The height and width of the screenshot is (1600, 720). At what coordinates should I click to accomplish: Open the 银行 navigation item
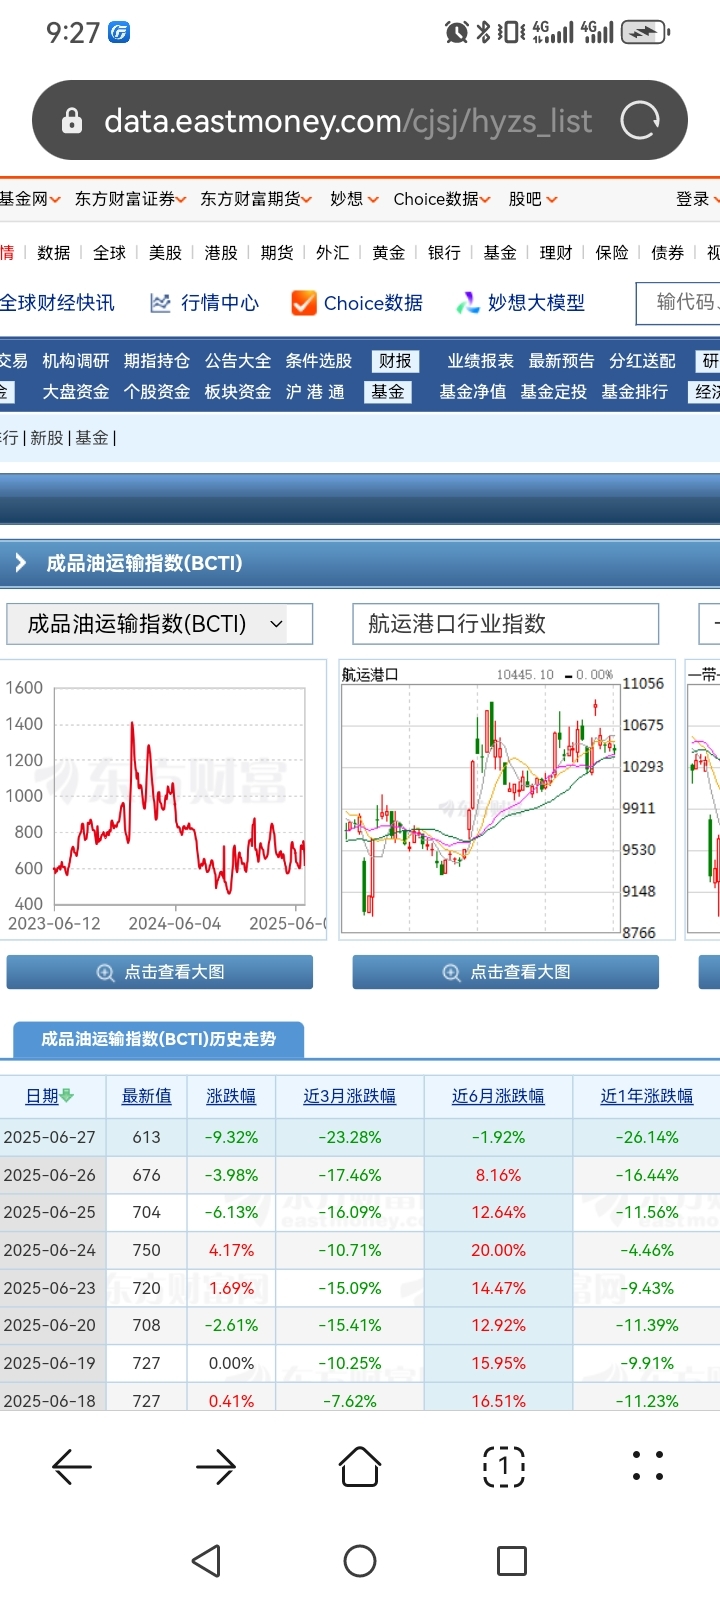444,253
